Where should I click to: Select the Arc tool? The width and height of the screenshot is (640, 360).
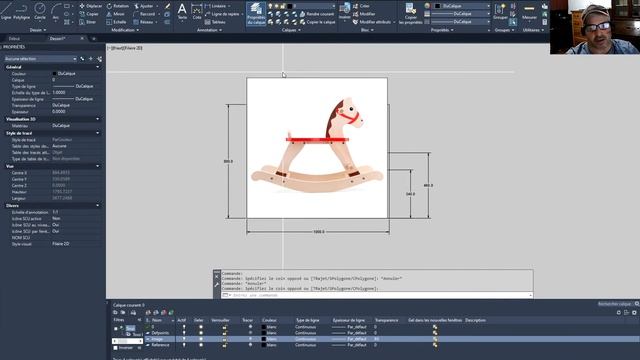tap(56, 11)
